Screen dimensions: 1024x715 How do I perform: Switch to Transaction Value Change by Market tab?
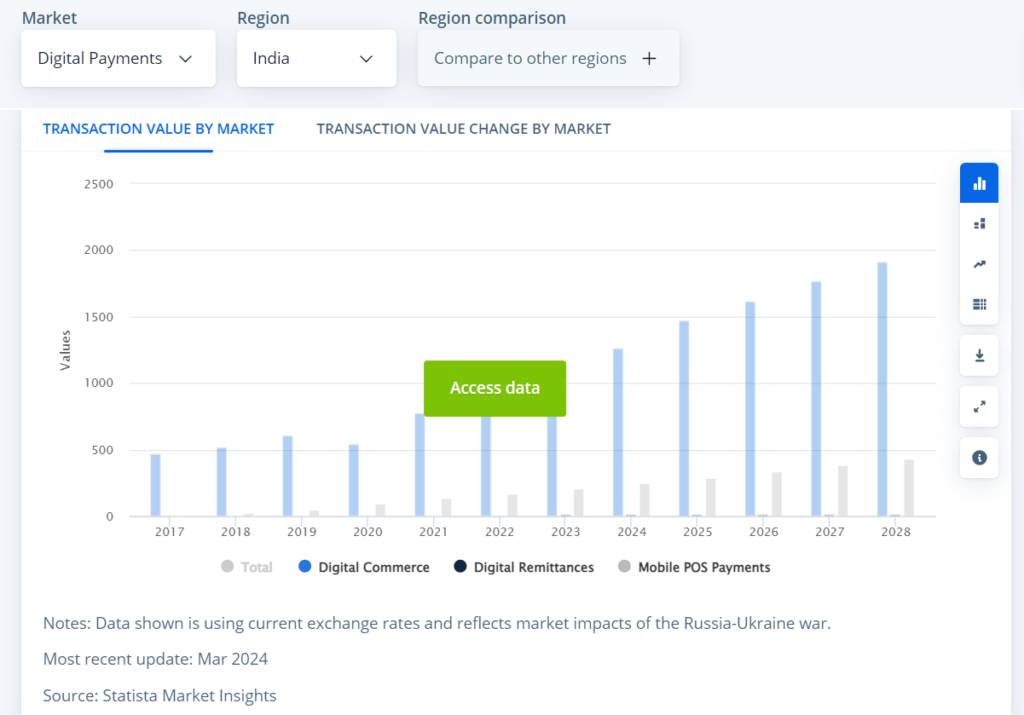tap(464, 129)
